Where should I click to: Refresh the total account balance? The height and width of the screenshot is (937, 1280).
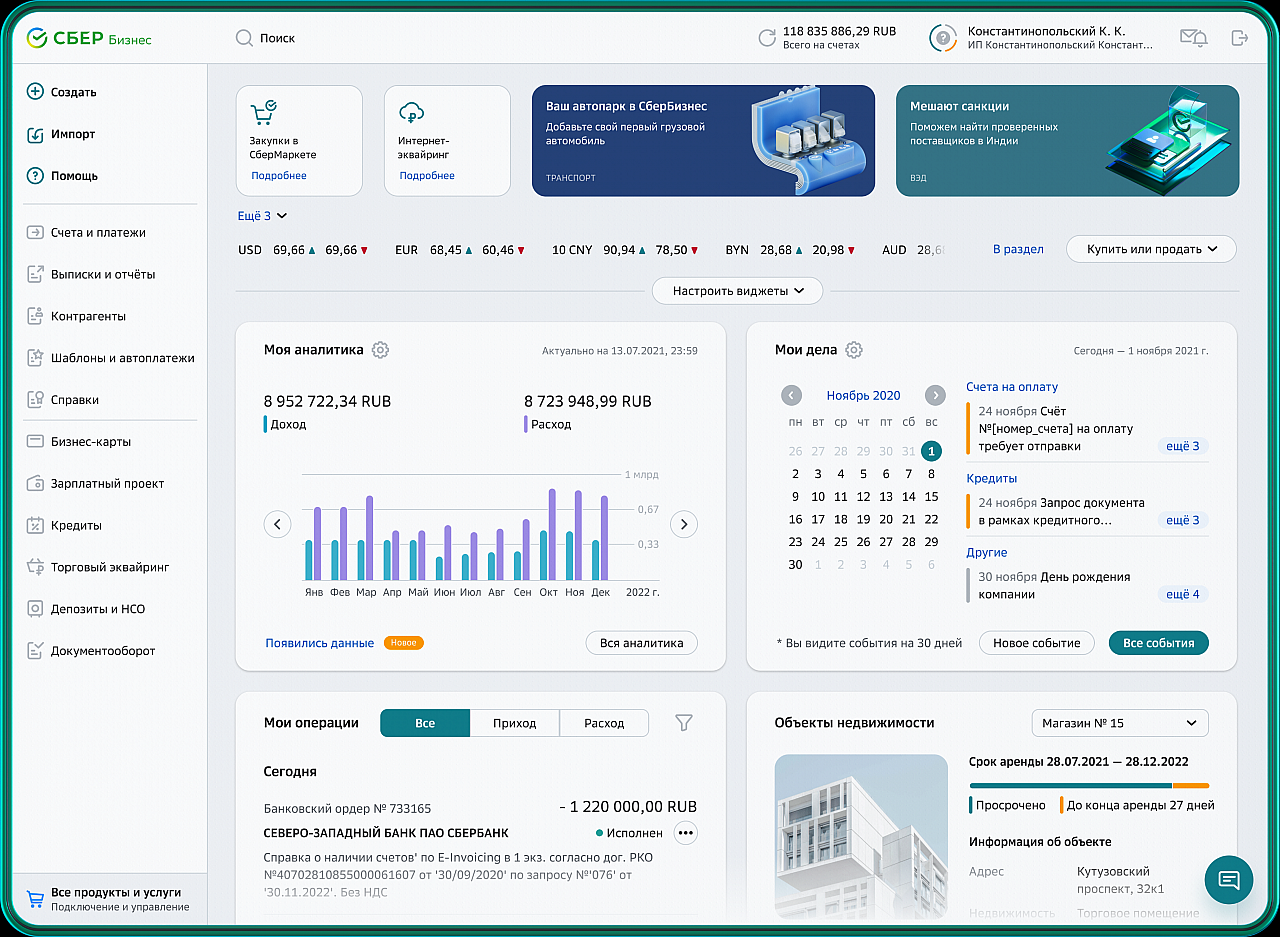(767, 38)
